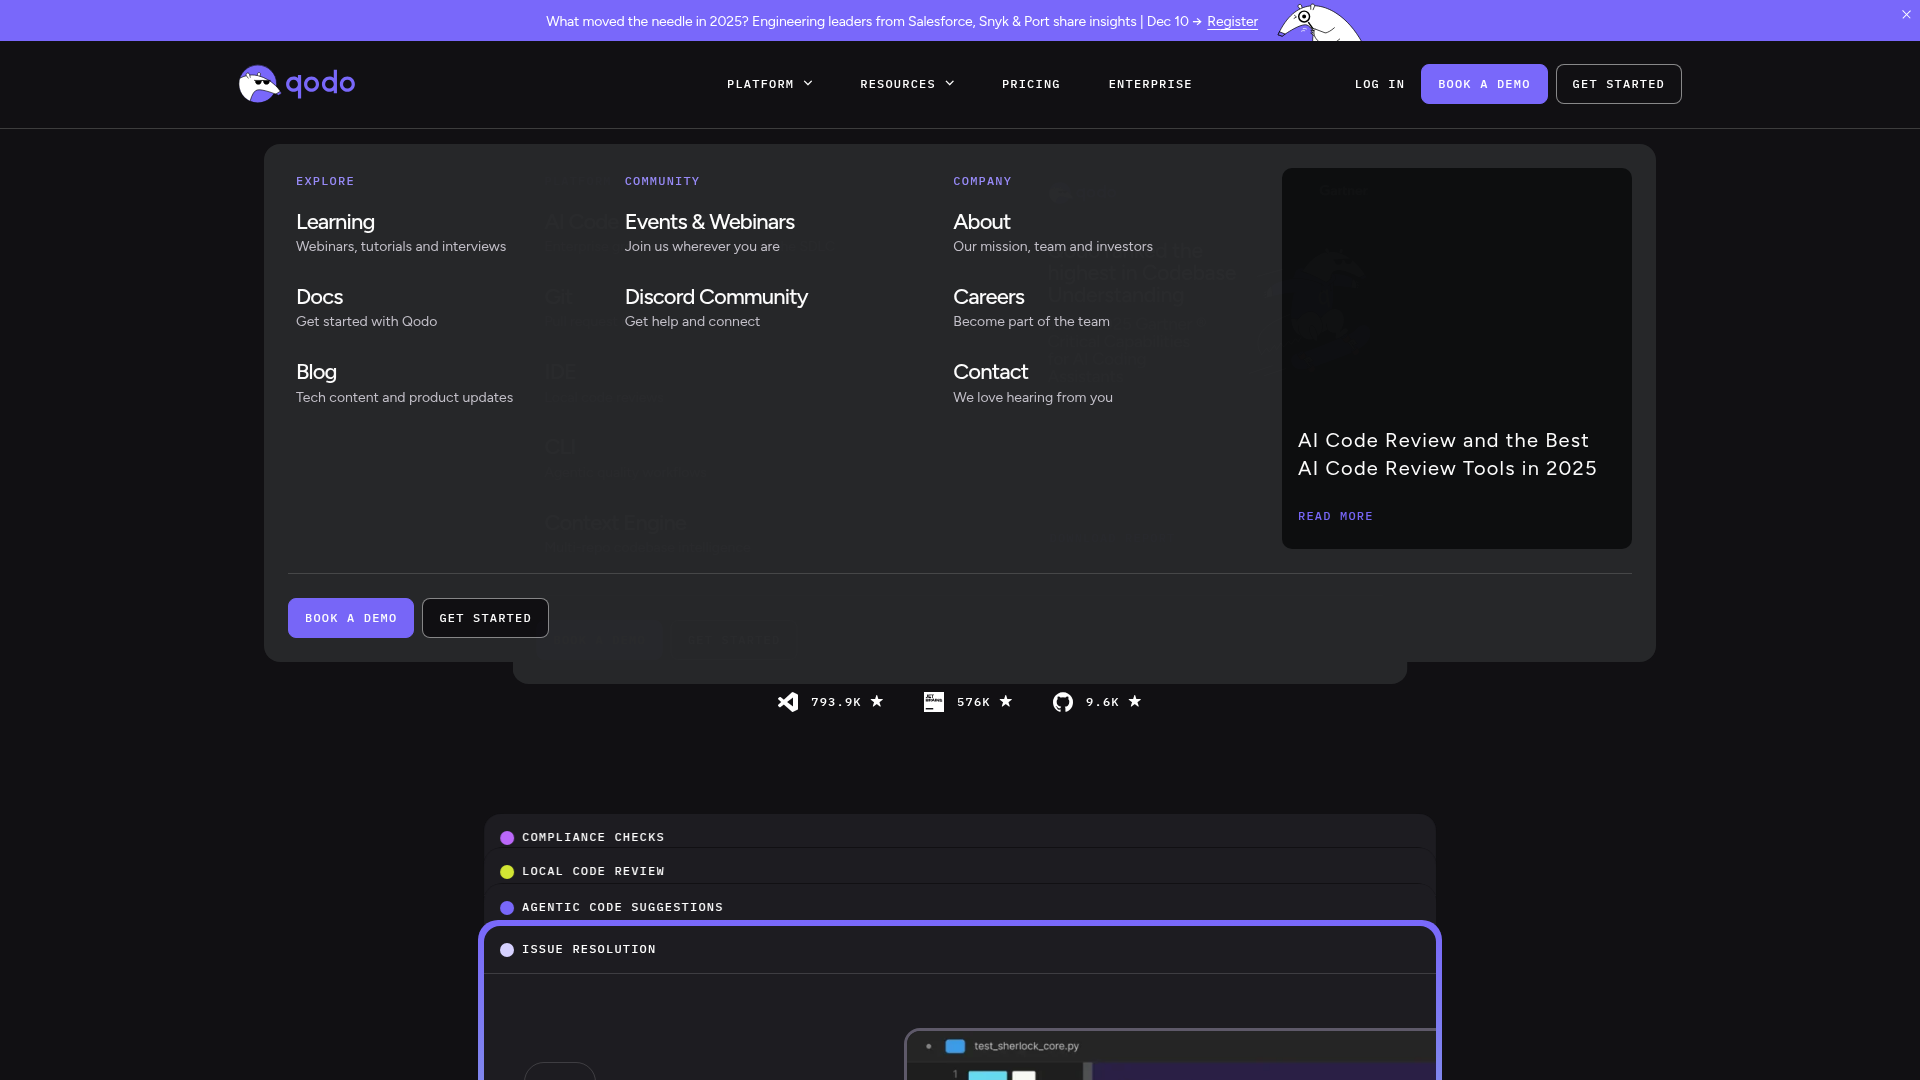Screen dimensions: 1920x1080
Task: Click the star icon next to 9.6K
Action: 1134,702
